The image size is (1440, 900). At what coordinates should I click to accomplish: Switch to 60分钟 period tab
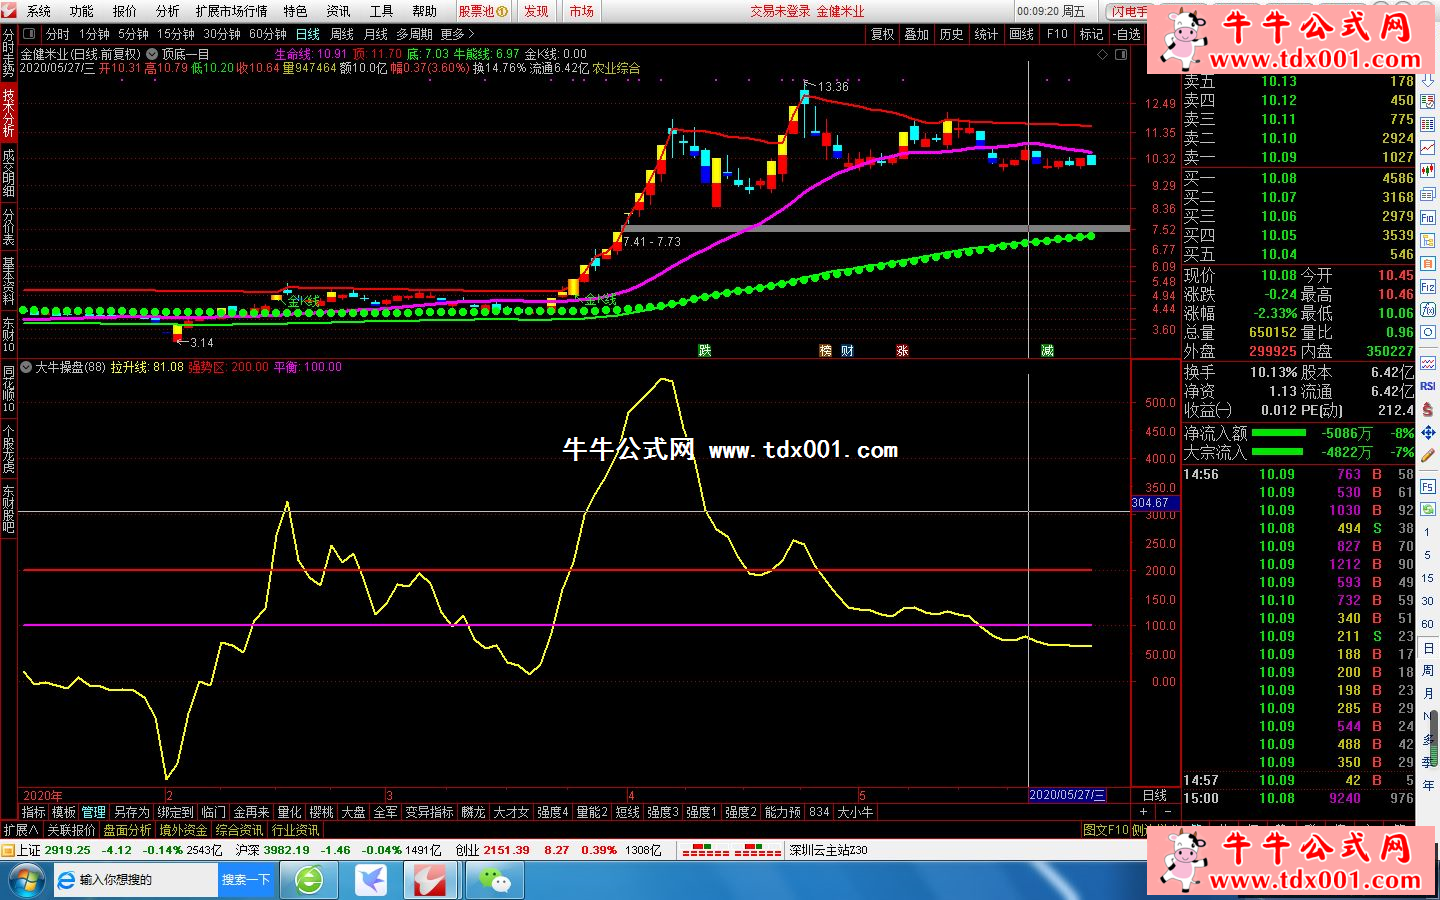268,34
